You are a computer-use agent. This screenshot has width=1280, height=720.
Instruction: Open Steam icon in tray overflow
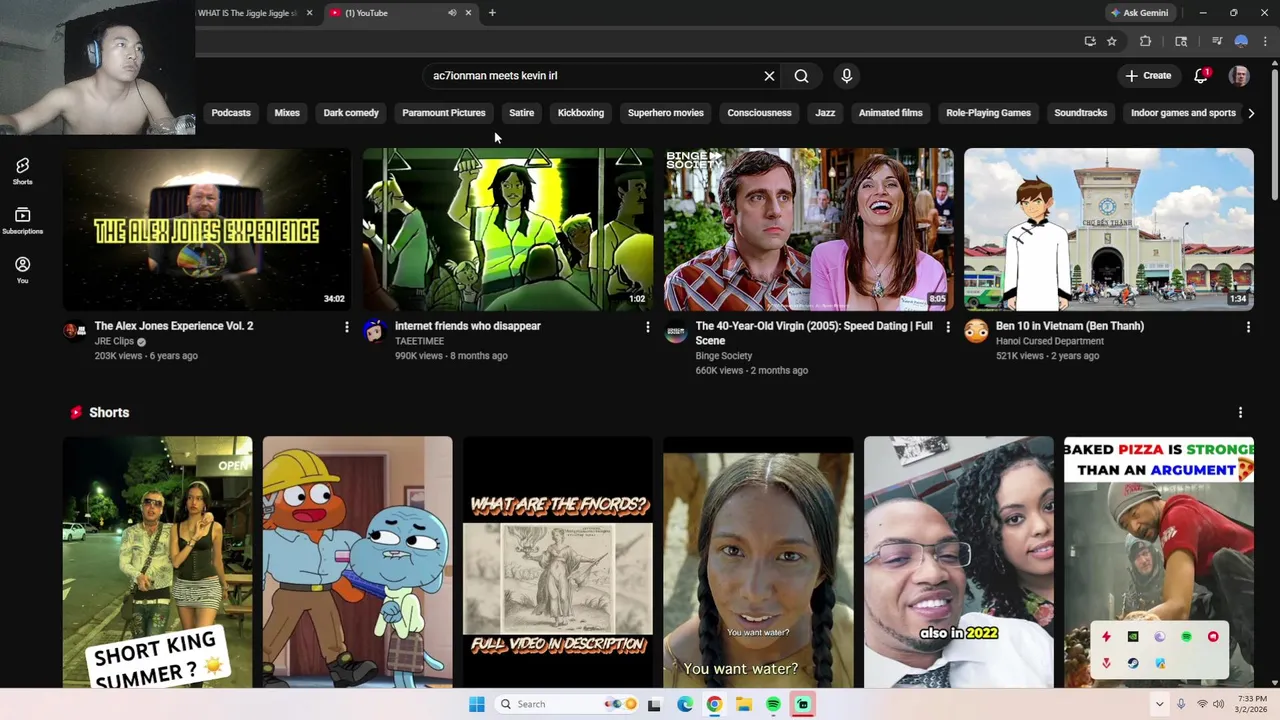click(x=1133, y=663)
